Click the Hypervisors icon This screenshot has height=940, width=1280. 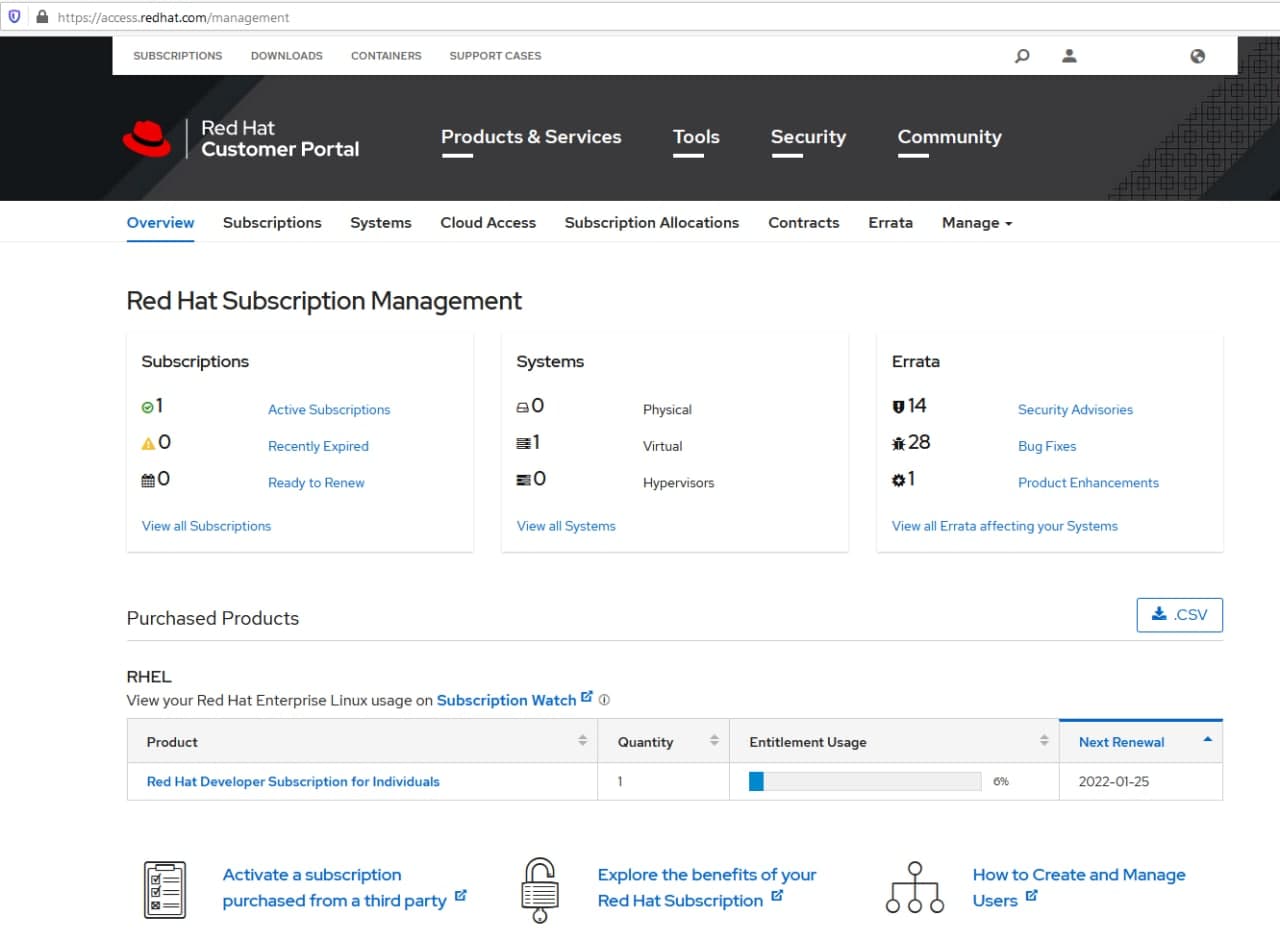(523, 480)
